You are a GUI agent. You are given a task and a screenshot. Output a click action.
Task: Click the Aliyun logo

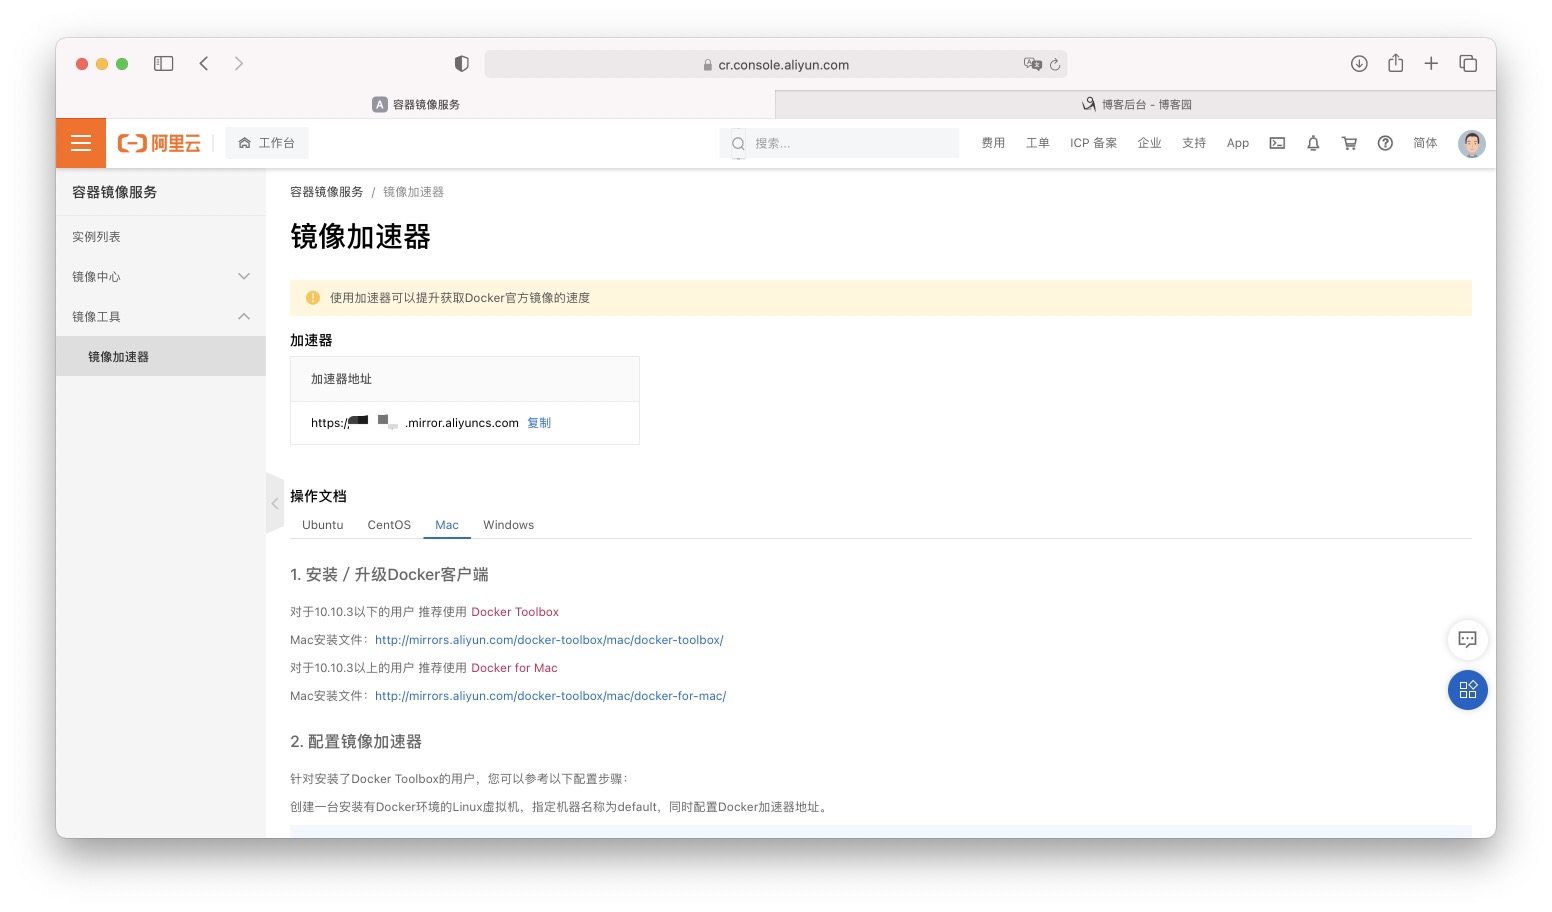coord(159,143)
